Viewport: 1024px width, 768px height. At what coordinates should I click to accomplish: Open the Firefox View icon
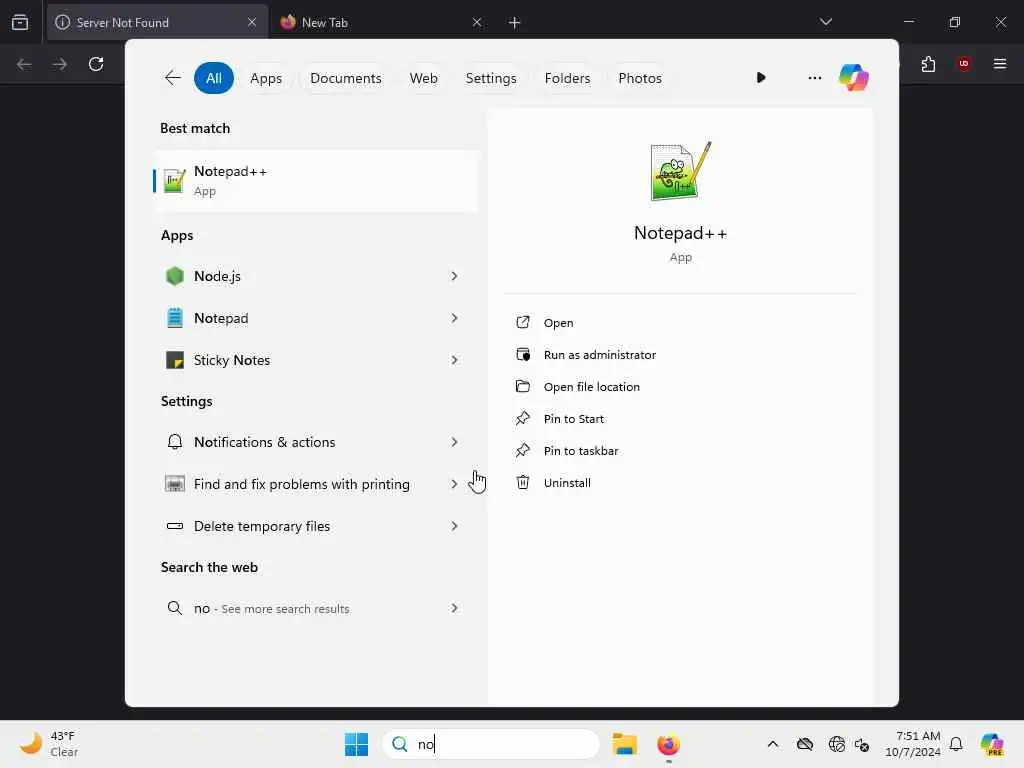pyautogui.click(x=20, y=22)
